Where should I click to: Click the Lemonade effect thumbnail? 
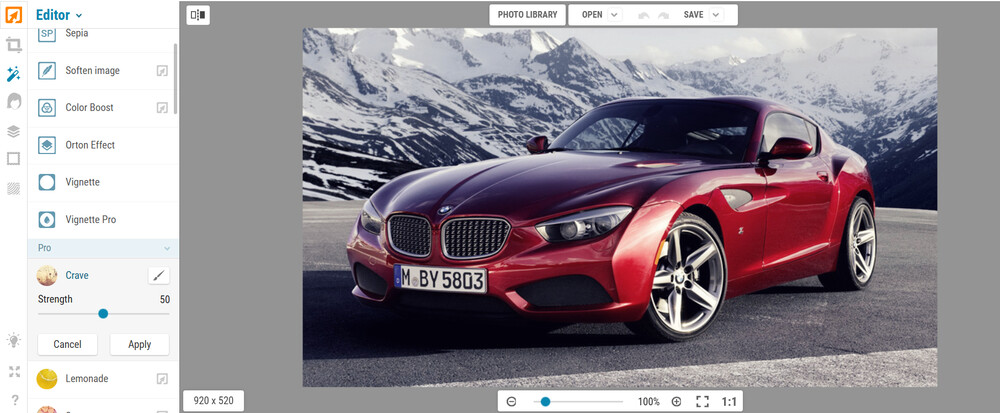(x=47, y=379)
